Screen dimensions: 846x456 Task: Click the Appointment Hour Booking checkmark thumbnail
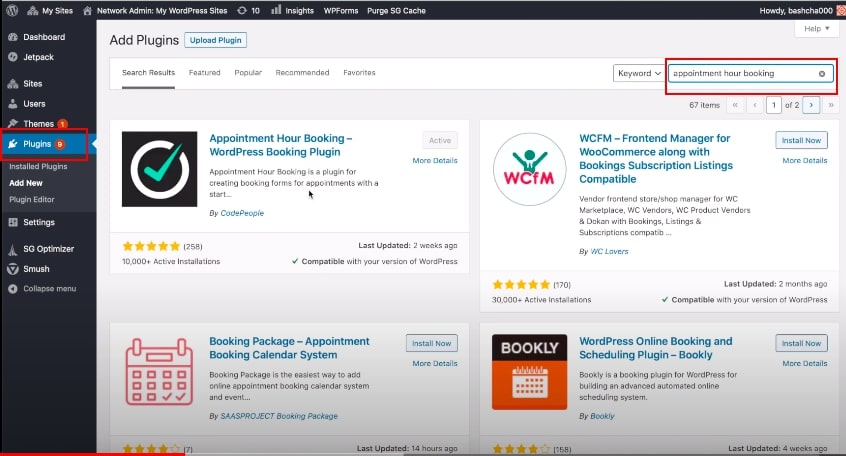(x=160, y=169)
